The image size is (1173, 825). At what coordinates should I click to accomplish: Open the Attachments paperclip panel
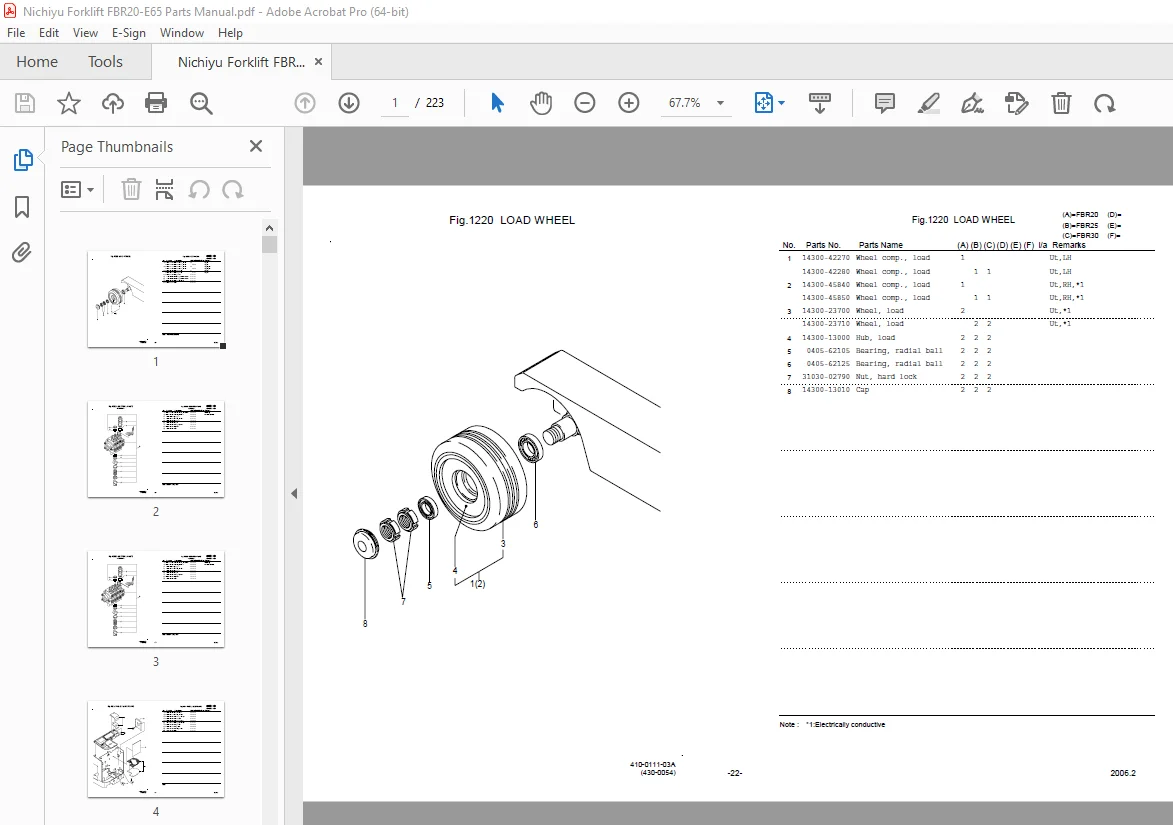pos(22,253)
